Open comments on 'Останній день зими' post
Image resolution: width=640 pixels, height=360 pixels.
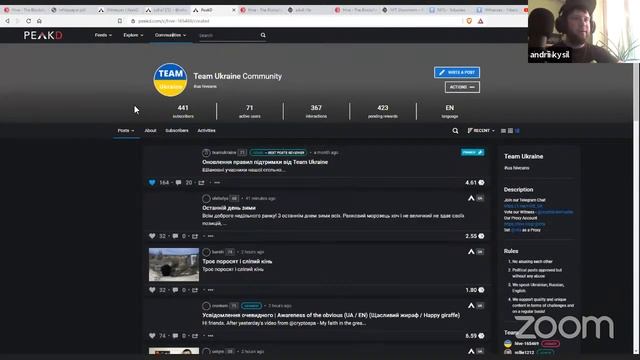coord(175,236)
